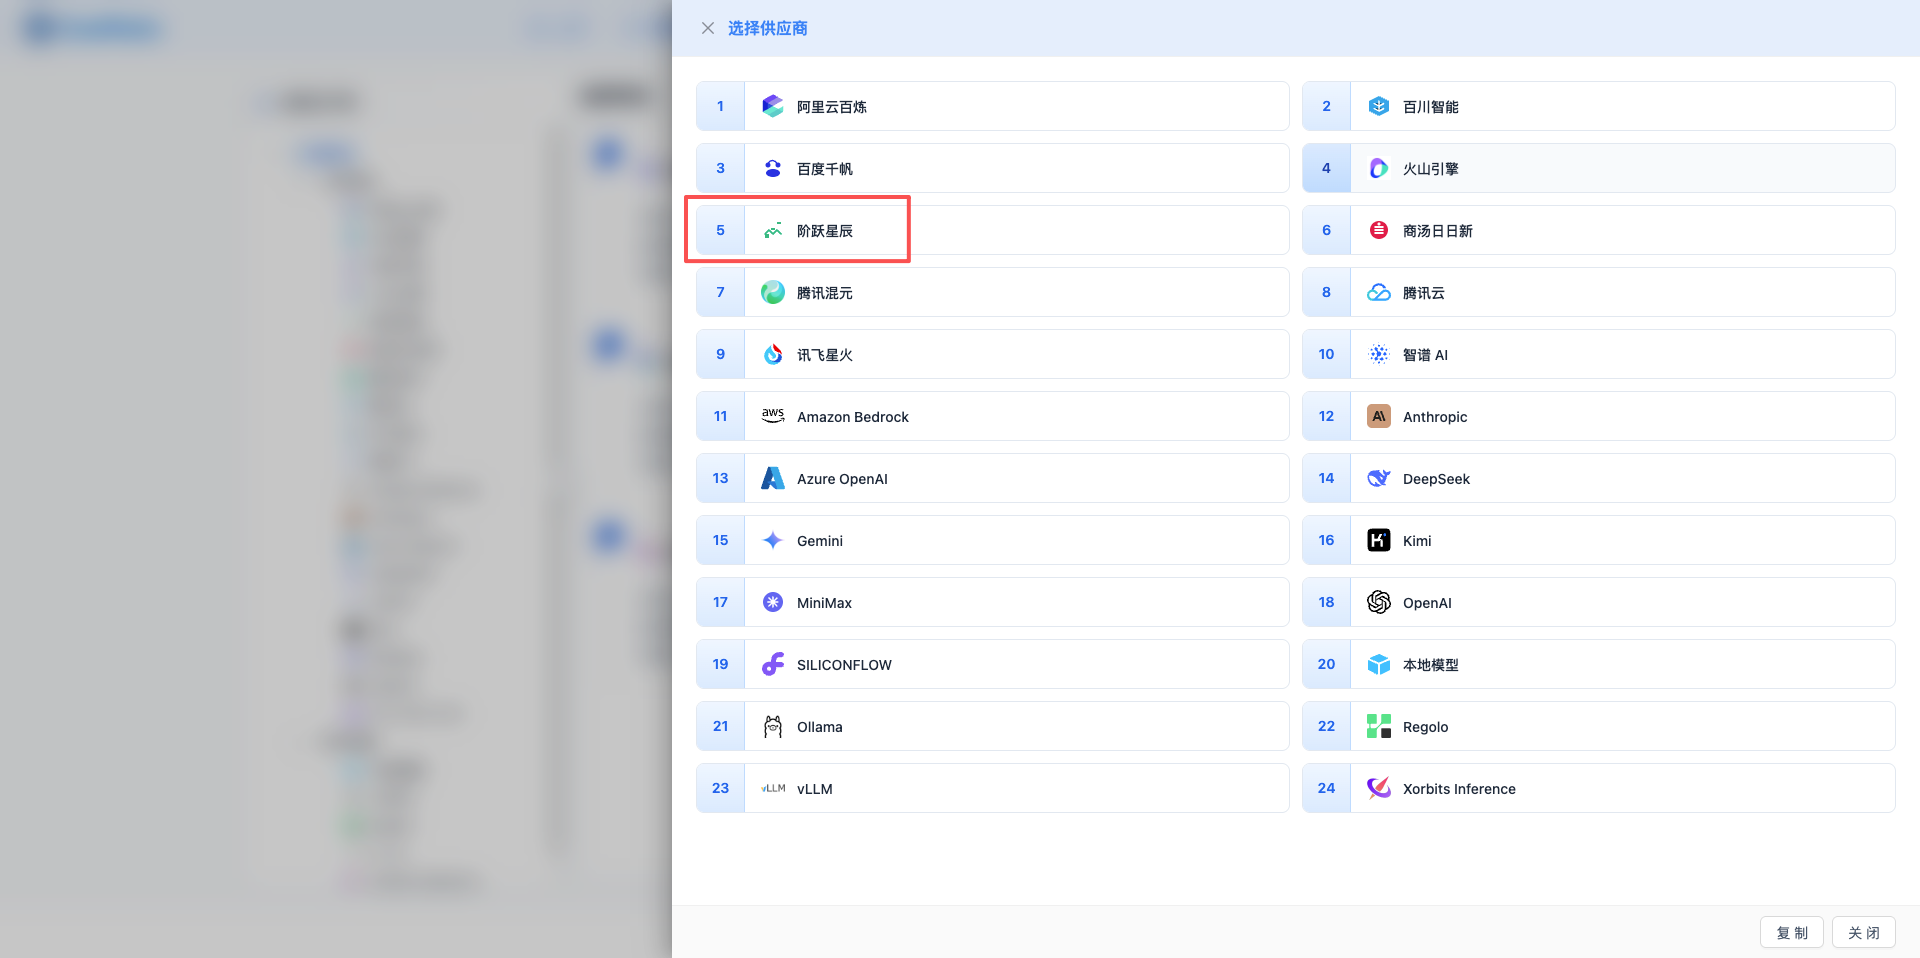Screen dimensions: 1920x958
Task: Choose the 本地模型 local model option
Action: [x=1430, y=665]
